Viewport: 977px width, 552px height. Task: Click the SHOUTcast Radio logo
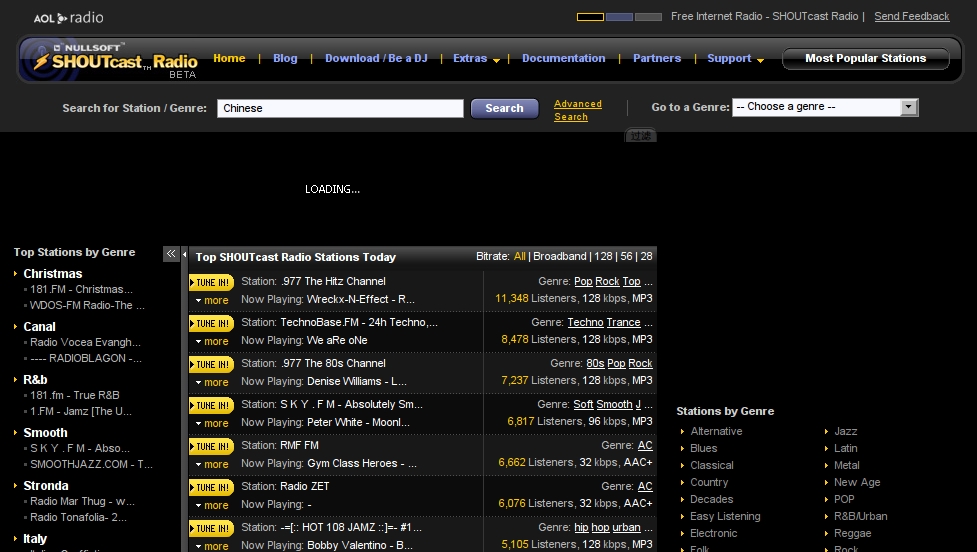[115, 62]
